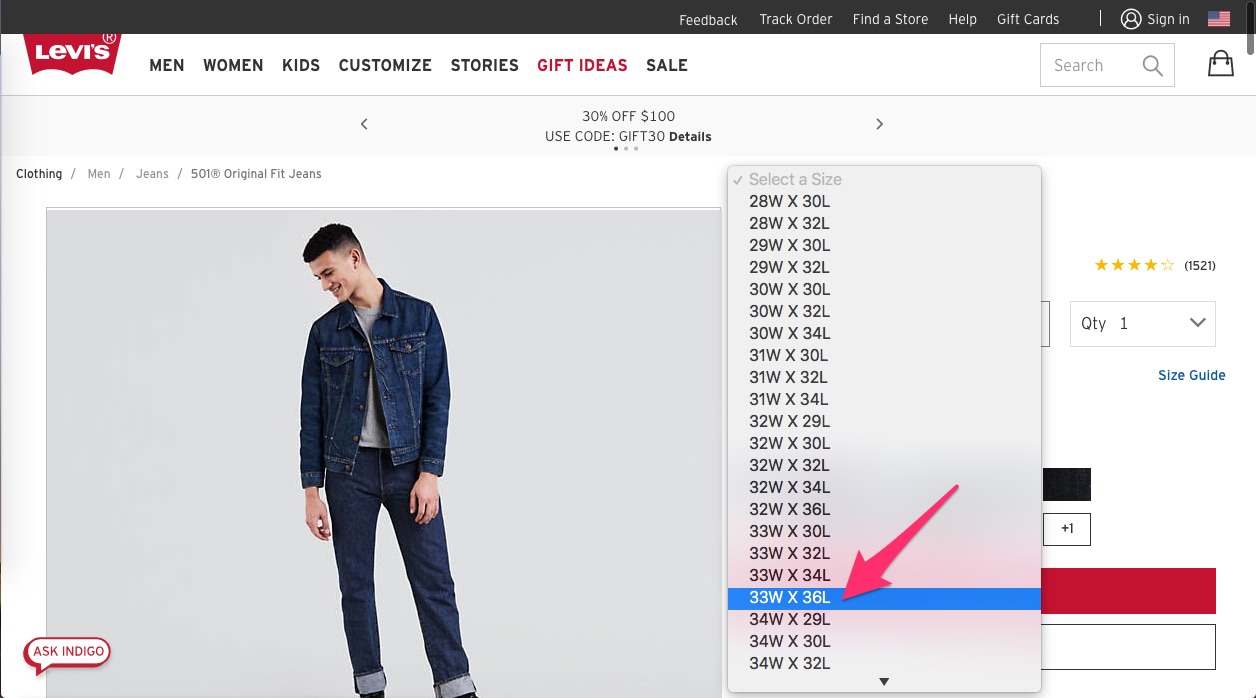Select the black color swatch
1256x698 pixels.
[1066, 484]
